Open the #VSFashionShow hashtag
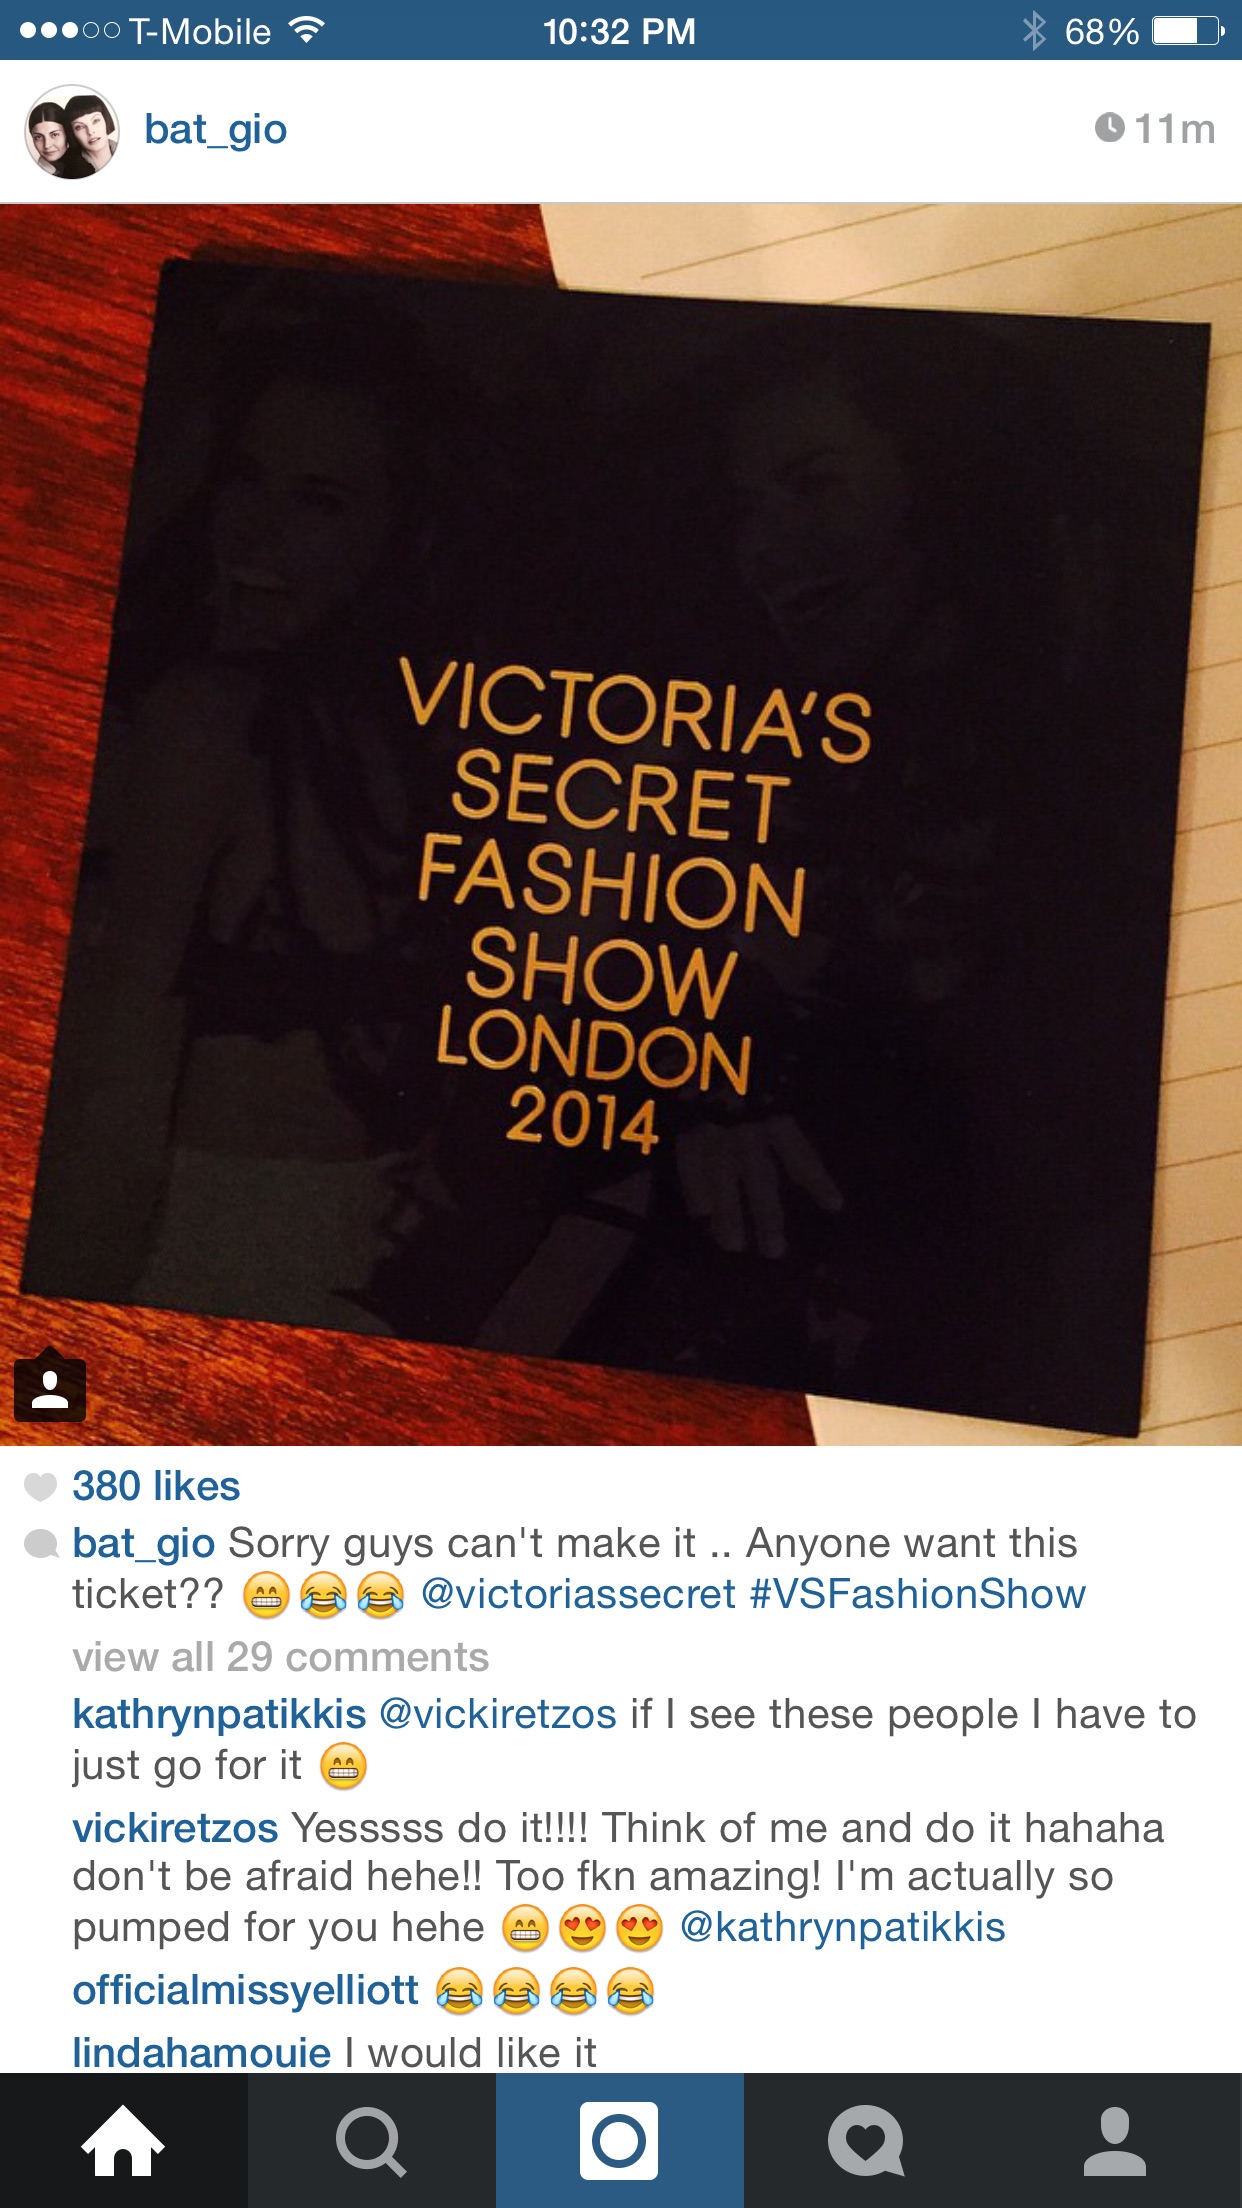The height and width of the screenshot is (2208, 1242). 917,1593
